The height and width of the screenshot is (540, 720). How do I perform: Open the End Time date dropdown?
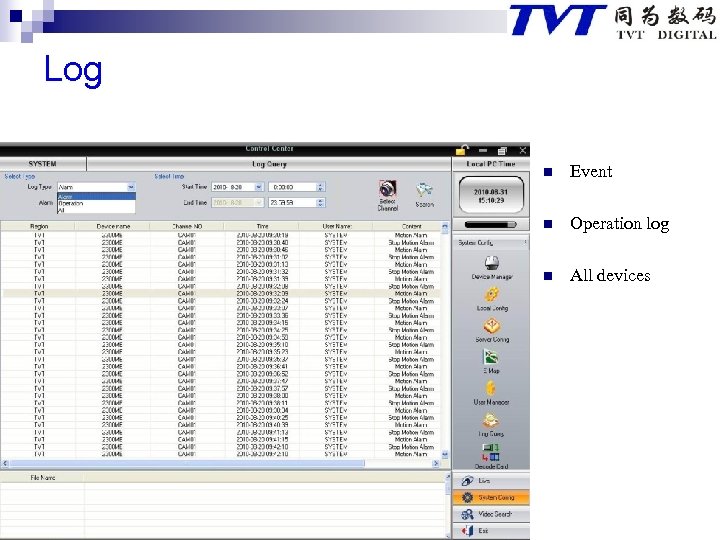coord(259,202)
